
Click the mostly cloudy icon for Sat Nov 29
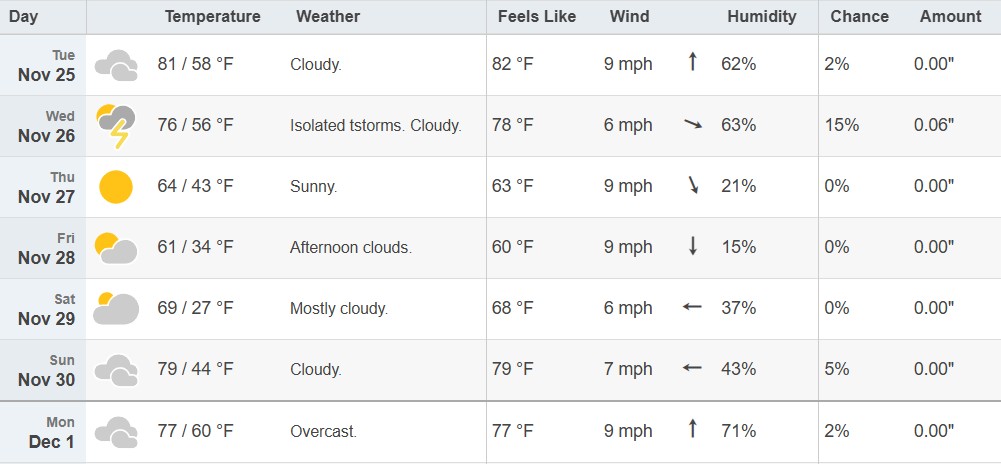tap(116, 308)
